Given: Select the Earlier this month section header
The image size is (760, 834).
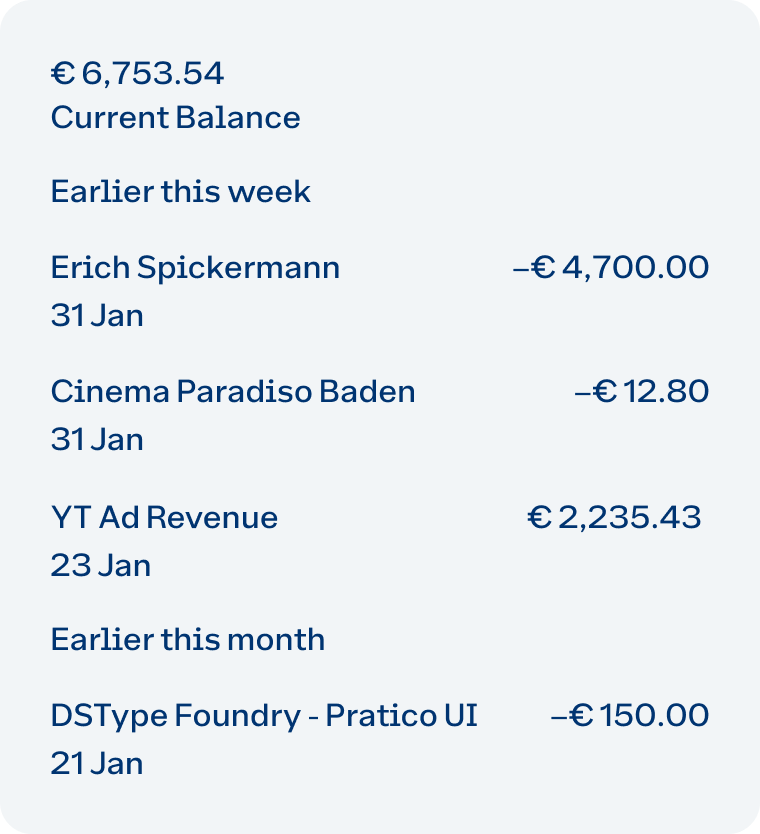Looking at the screenshot, I should click(x=188, y=639).
